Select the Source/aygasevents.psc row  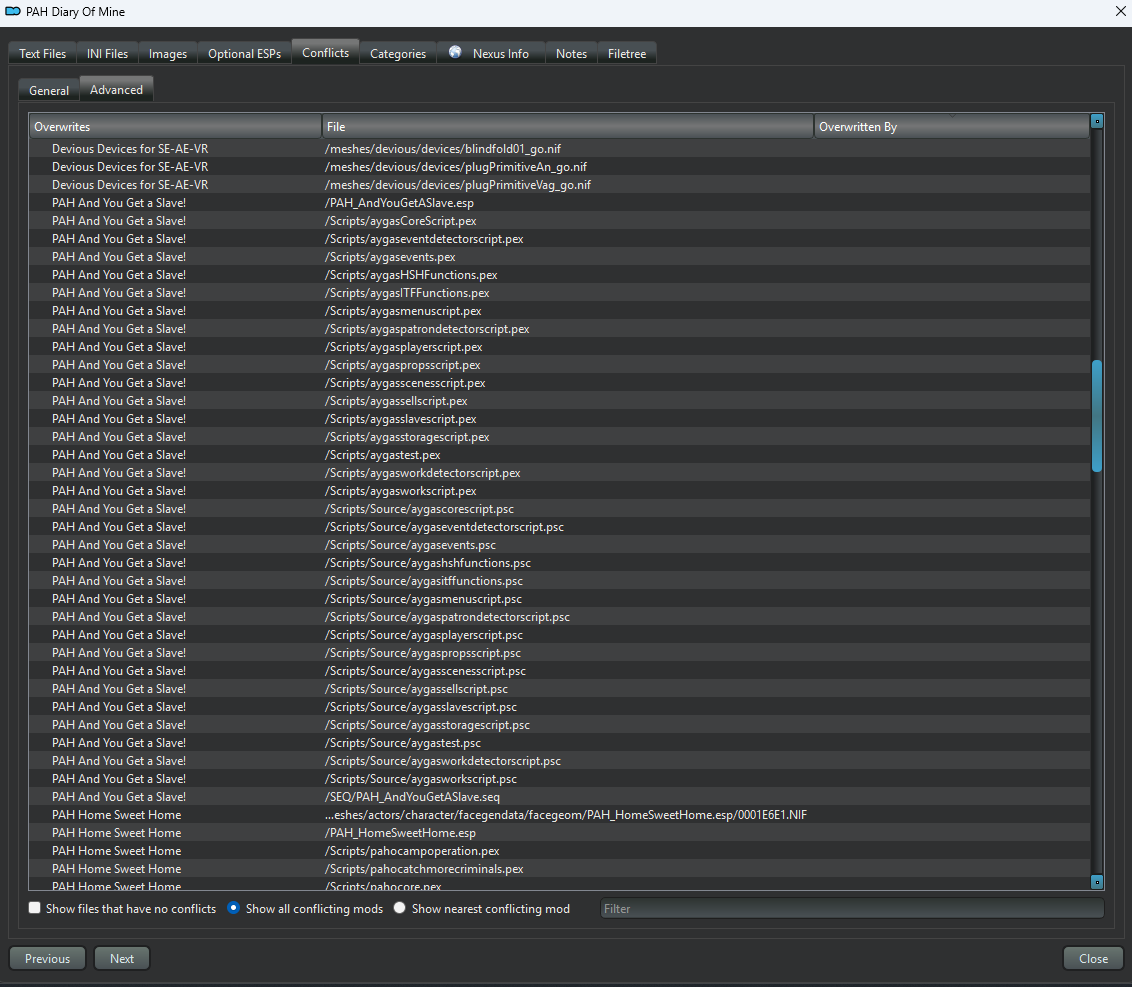coord(560,545)
